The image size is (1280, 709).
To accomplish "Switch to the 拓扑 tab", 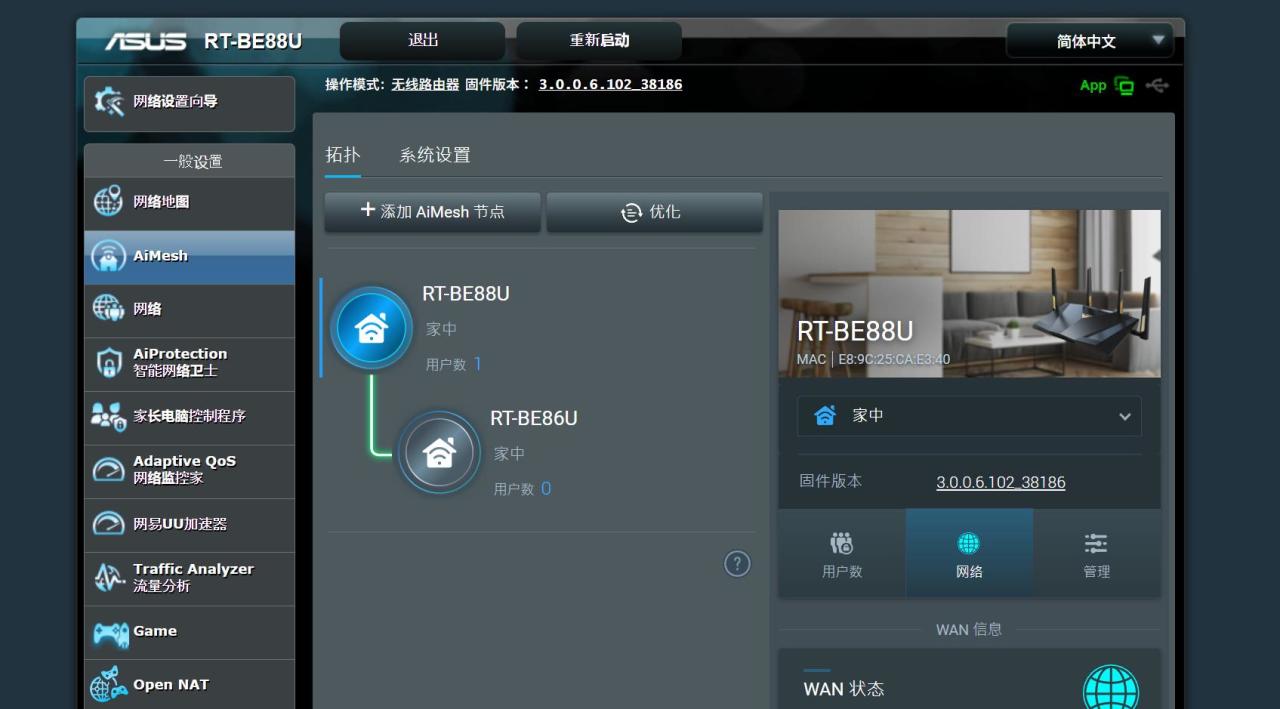I will tap(343, 155).
